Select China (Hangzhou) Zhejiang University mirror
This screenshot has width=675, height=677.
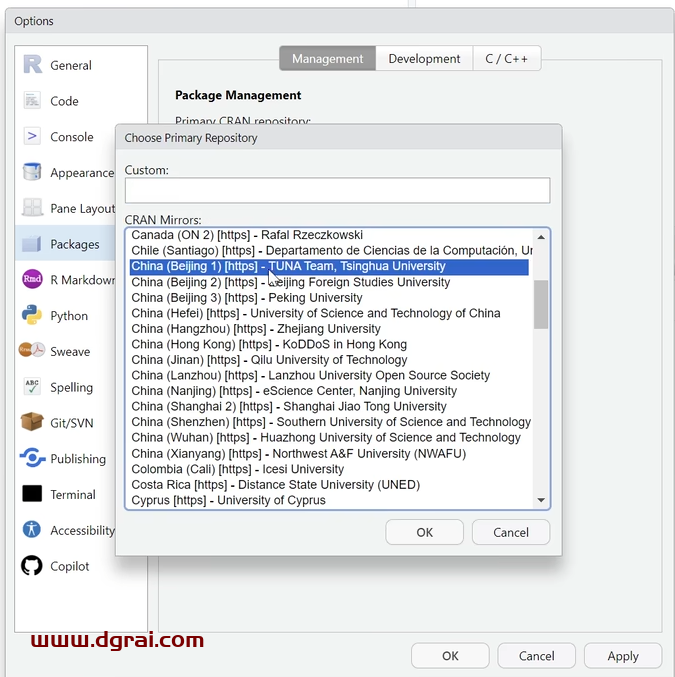click(329, 329)
